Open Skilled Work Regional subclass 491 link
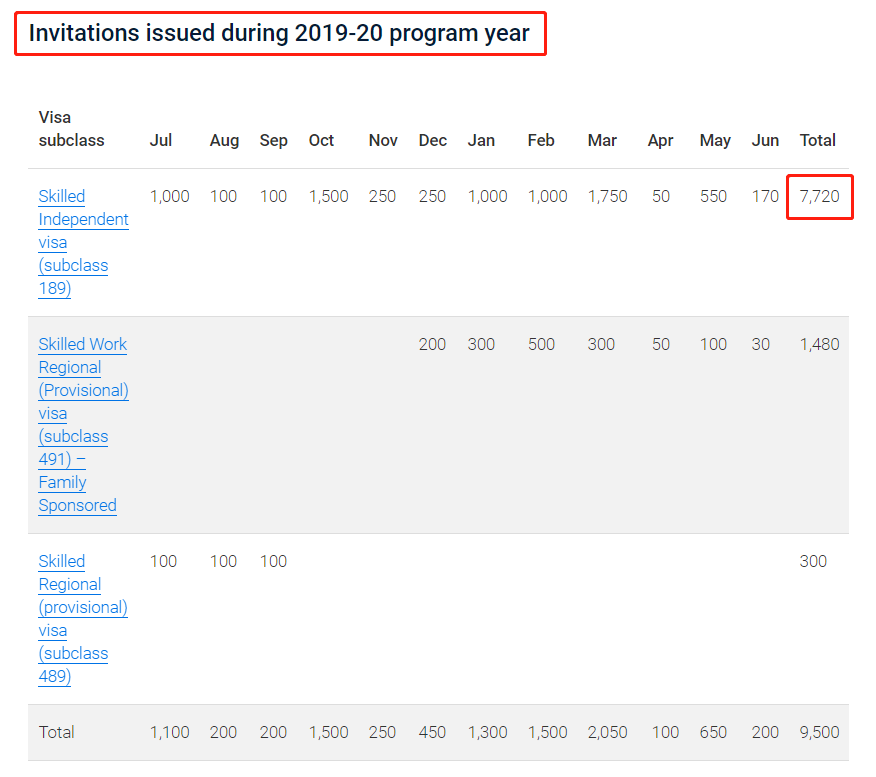 click(83, 425)
